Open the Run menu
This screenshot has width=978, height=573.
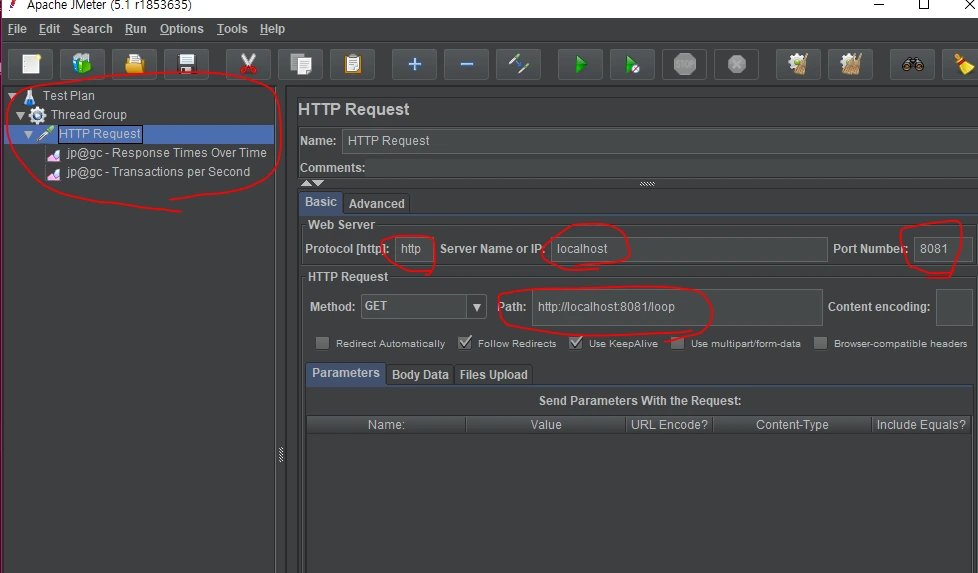[135, 29]
